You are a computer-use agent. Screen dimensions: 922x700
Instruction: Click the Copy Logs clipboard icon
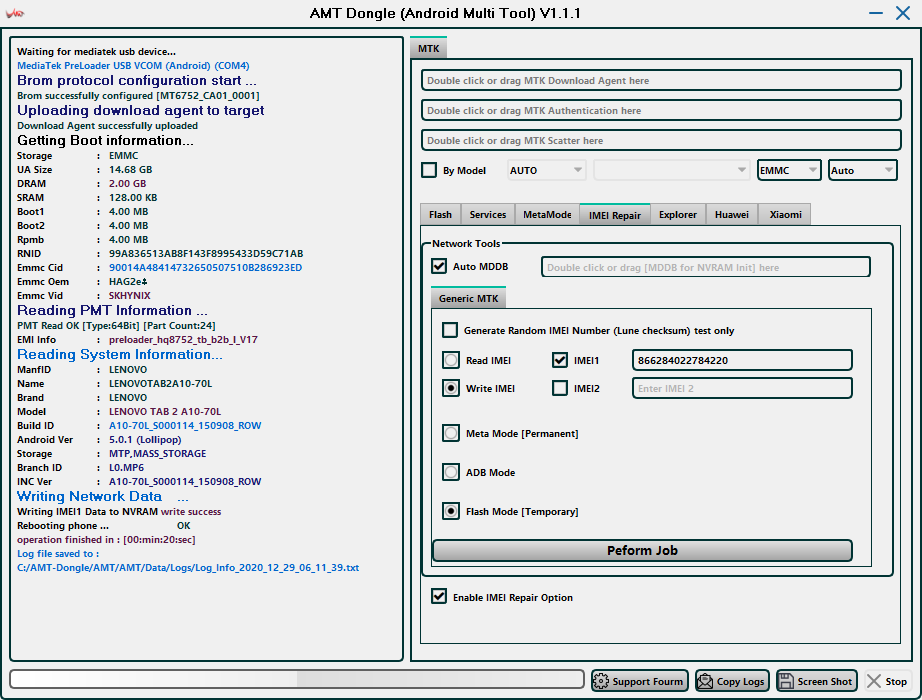pyautogui.click(x=705, y=681)
